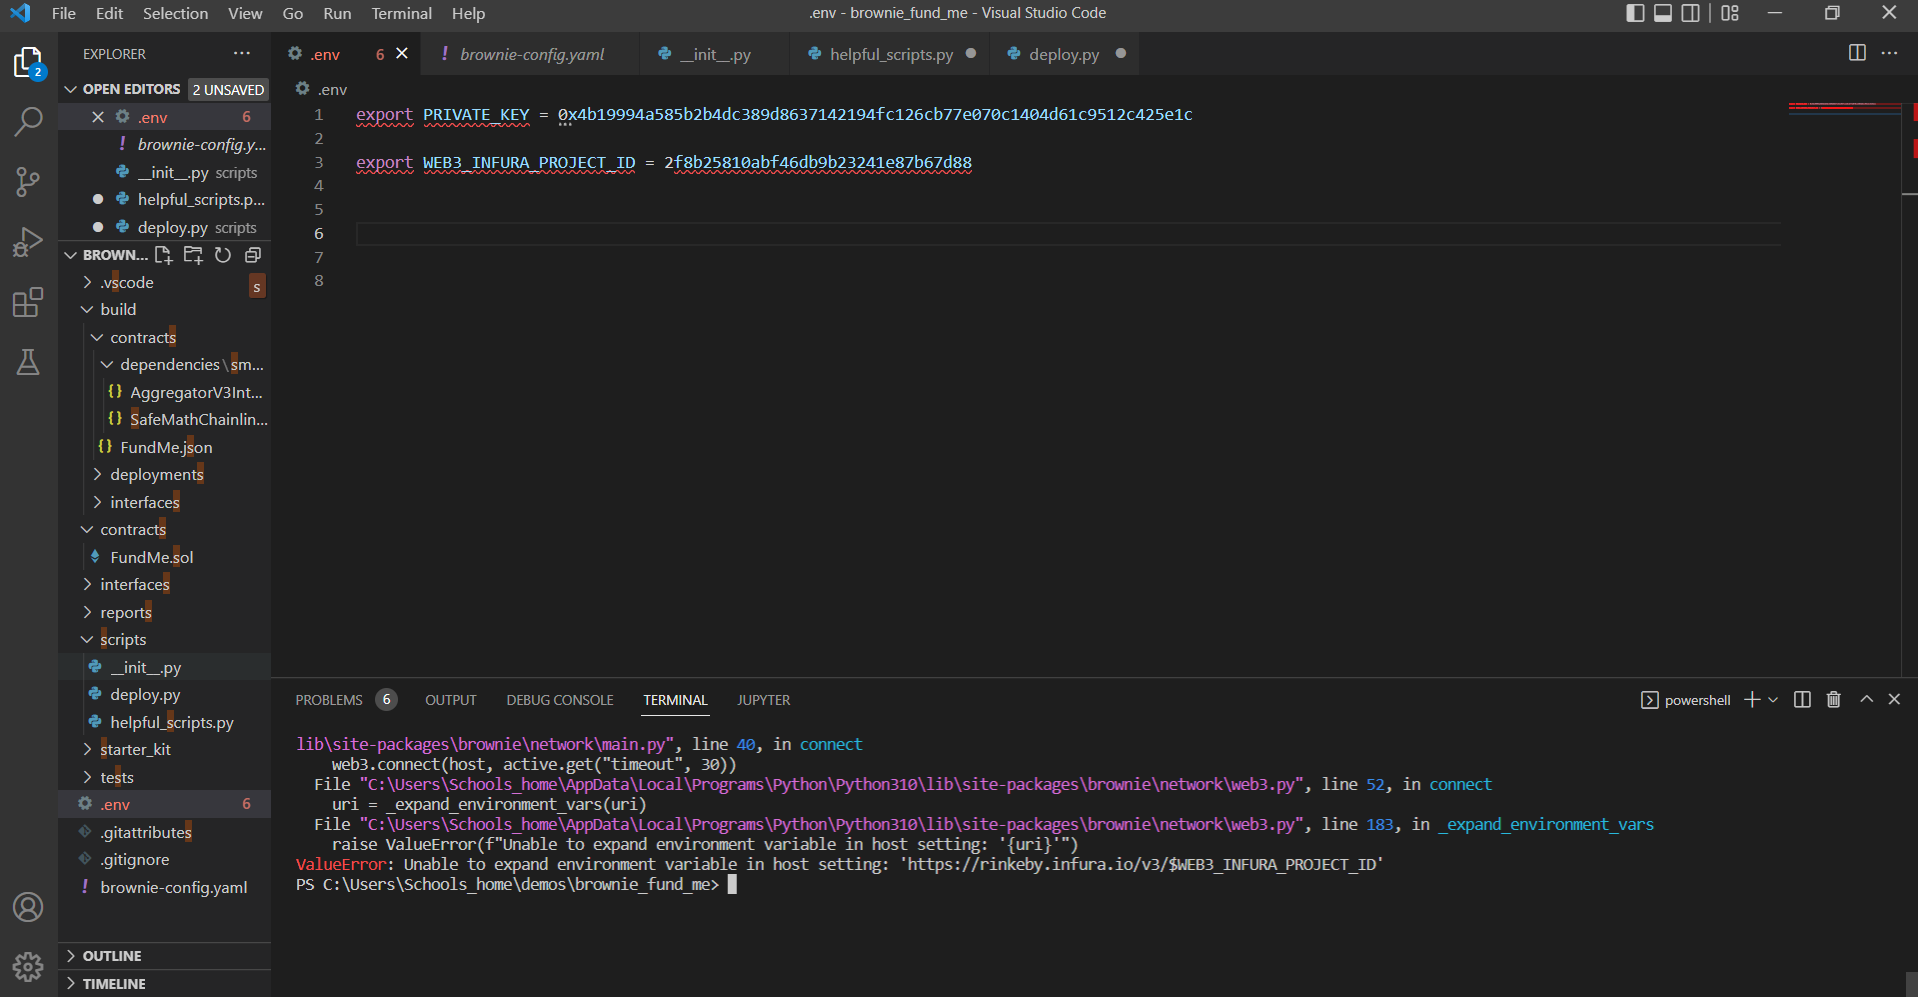Click web3.py line 183 link in terminal
Screen dimensions: 1918x997
[833, 825]
